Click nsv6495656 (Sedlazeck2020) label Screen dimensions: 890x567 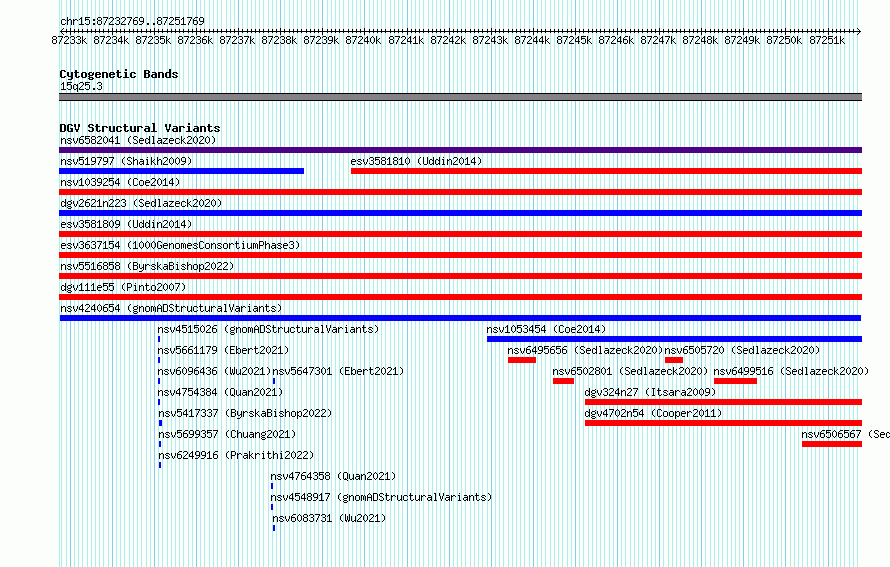[585, 350]
